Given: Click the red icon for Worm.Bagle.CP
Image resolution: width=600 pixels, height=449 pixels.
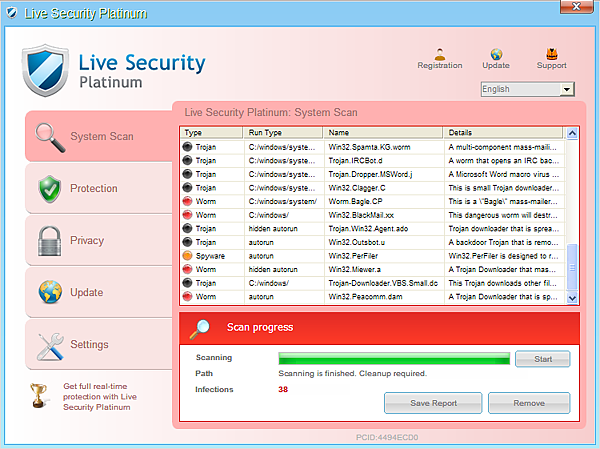Looking at the screenshot, I should [188, 201].
